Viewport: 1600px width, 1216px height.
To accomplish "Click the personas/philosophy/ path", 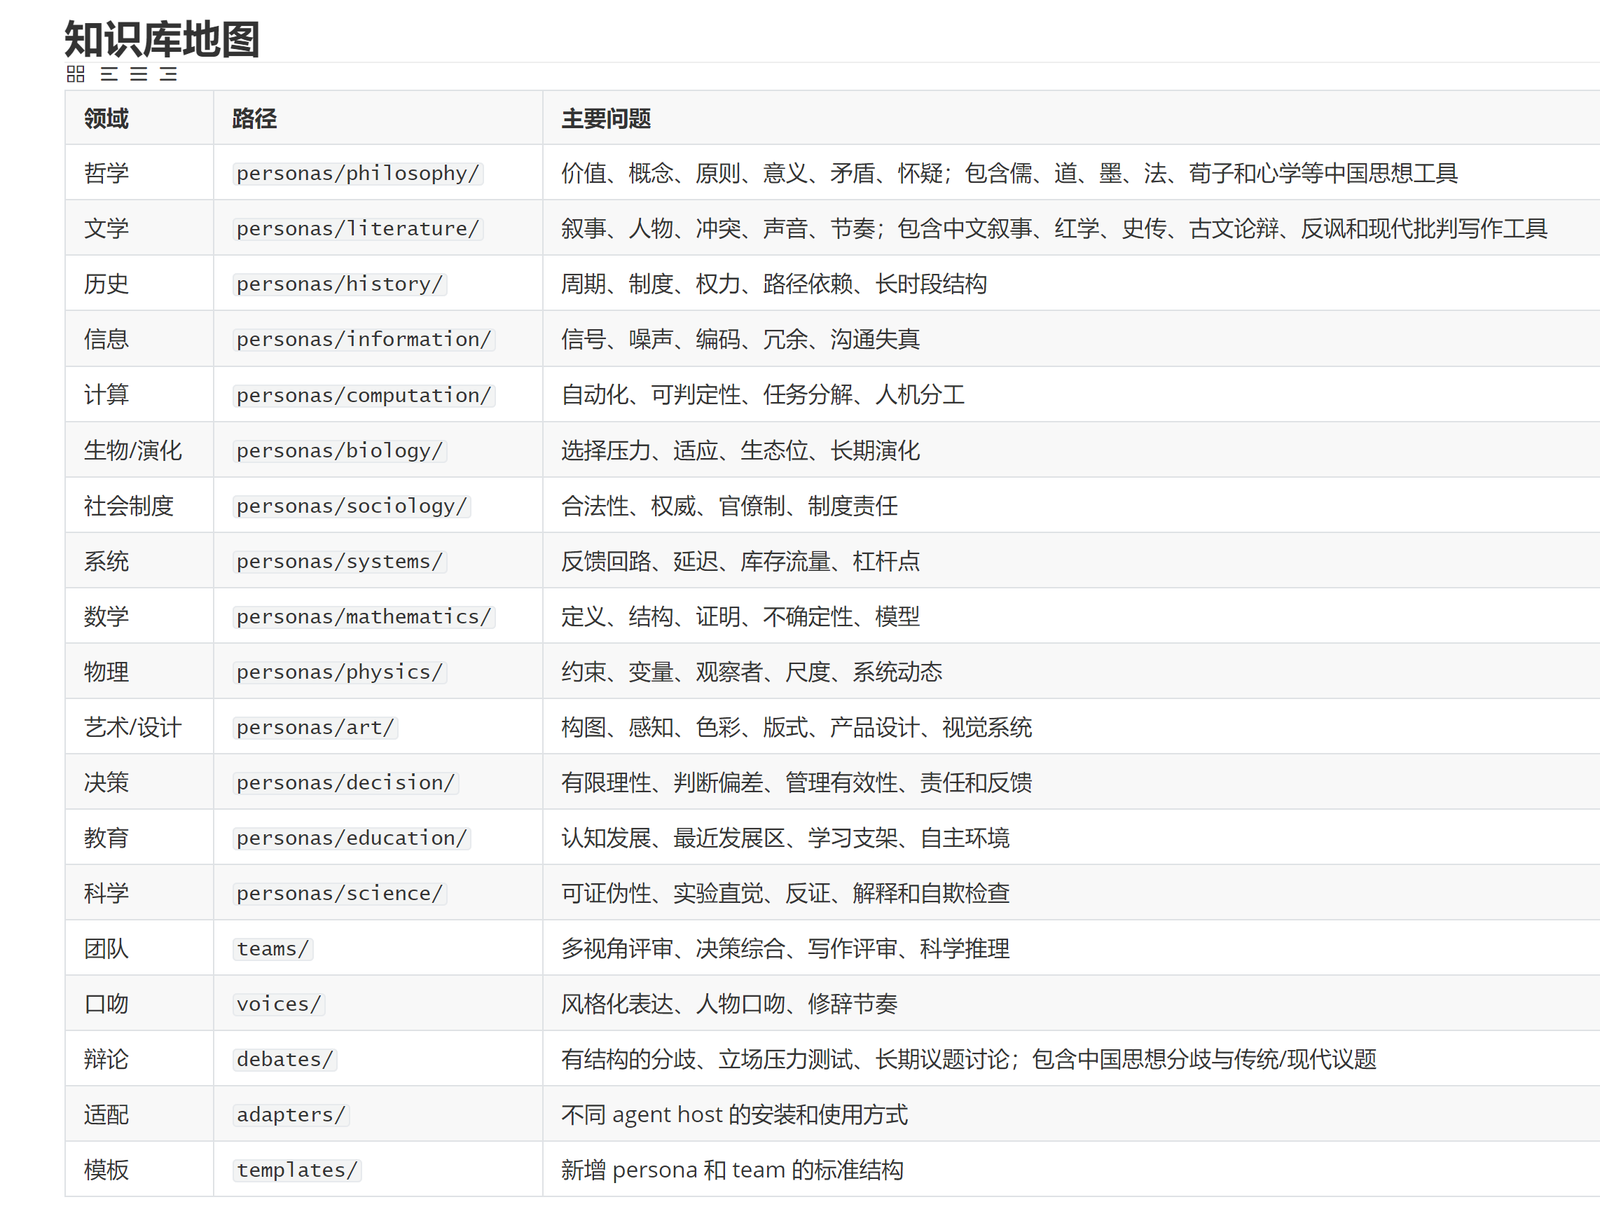I will click(x=358, y=173).
